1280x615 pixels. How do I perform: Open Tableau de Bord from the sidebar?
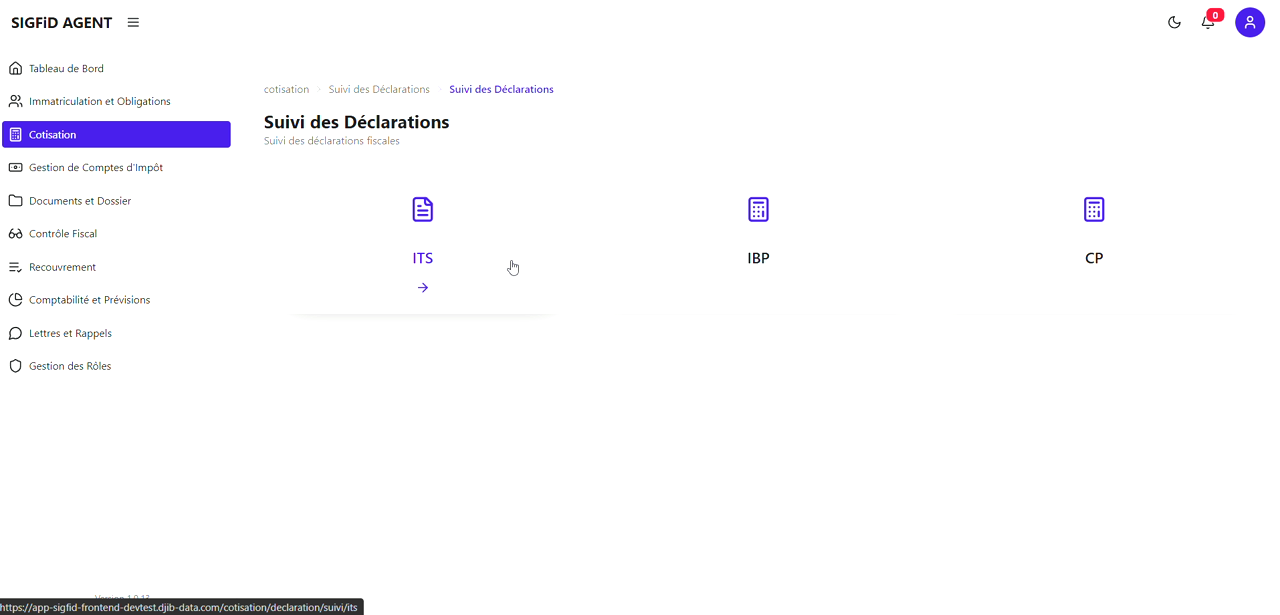click(66, 69)
